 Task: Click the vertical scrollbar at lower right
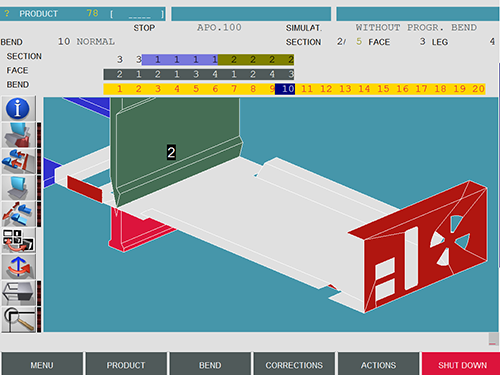pyautogui.click(x=493, y=339)
